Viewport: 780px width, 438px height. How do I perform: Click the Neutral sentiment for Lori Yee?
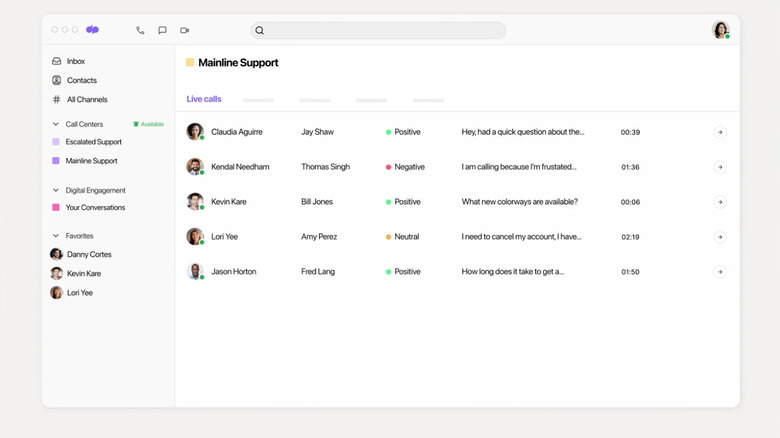pos(402,237)
